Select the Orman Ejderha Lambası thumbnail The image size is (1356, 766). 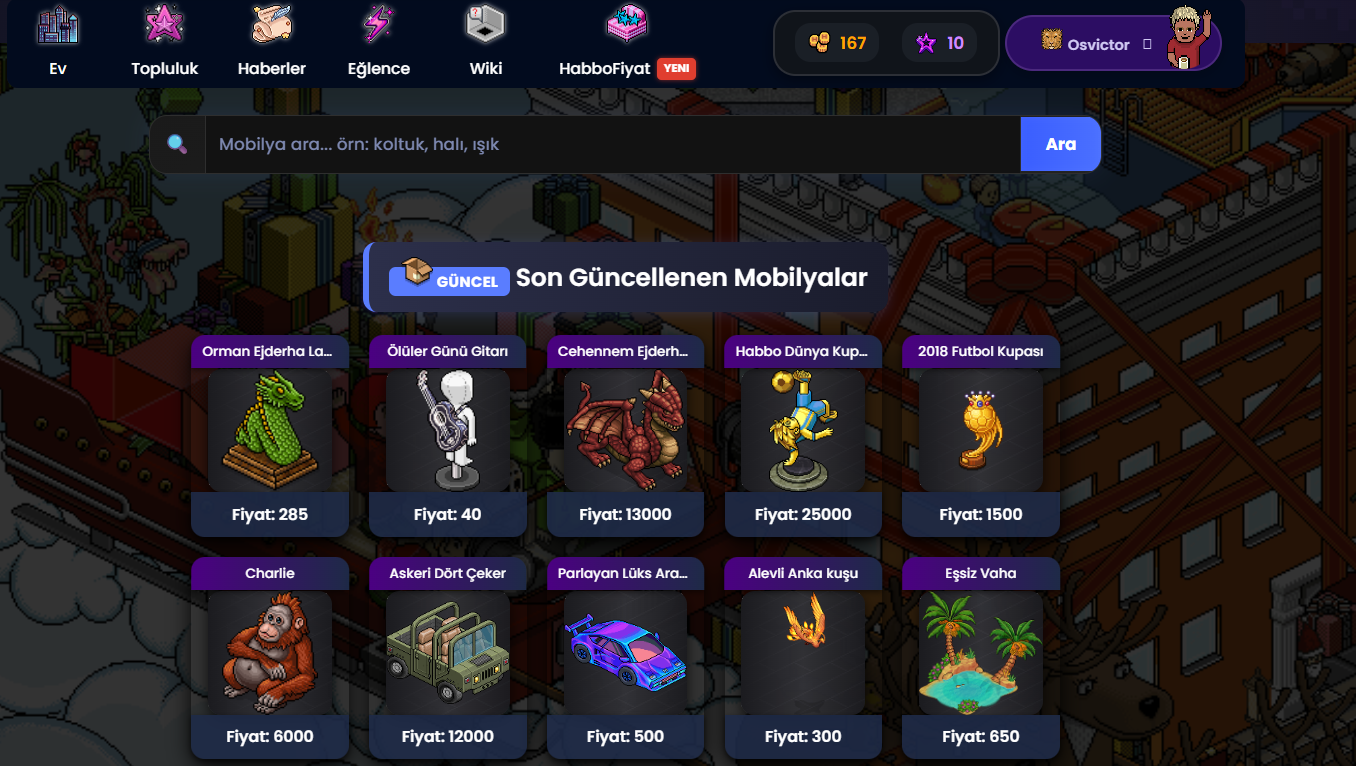tap(270, 430)
